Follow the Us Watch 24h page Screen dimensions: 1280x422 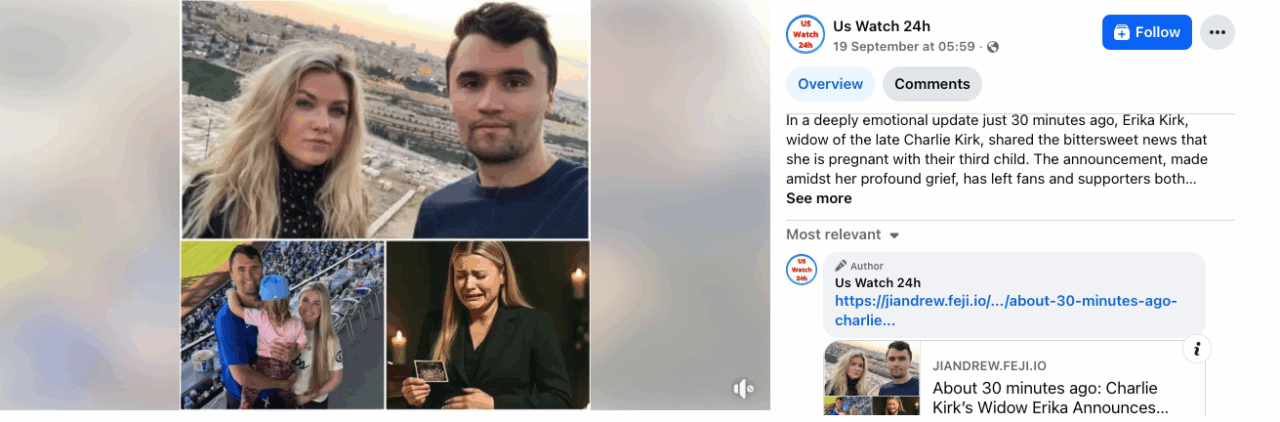point(1147,32)
